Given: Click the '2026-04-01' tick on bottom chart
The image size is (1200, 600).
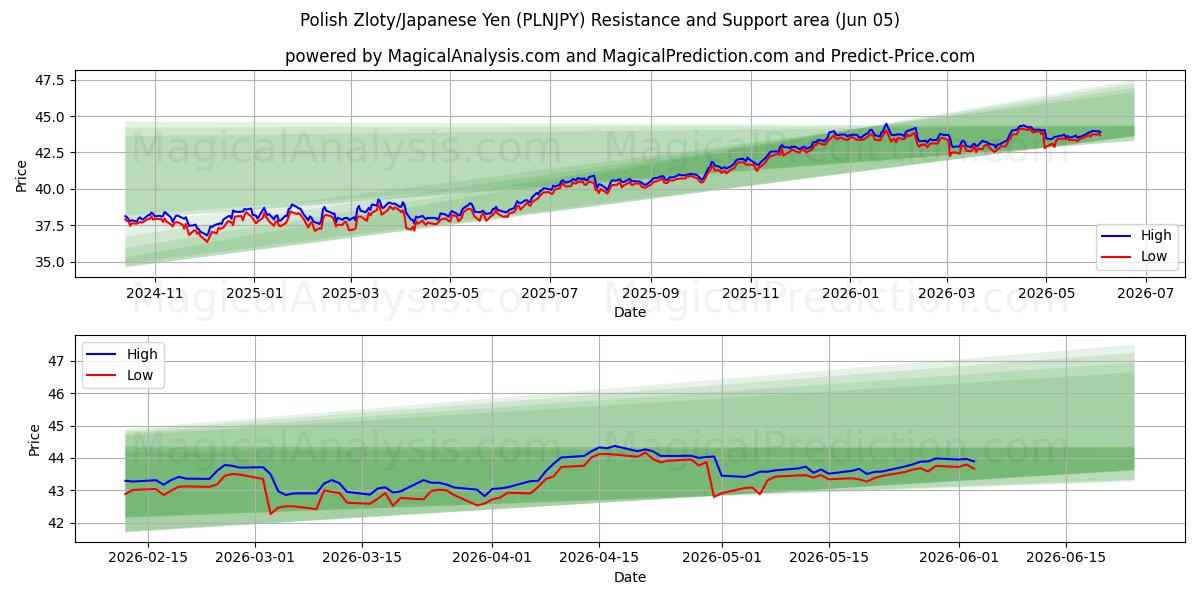Looking at the screenshot, I should 492,557.
